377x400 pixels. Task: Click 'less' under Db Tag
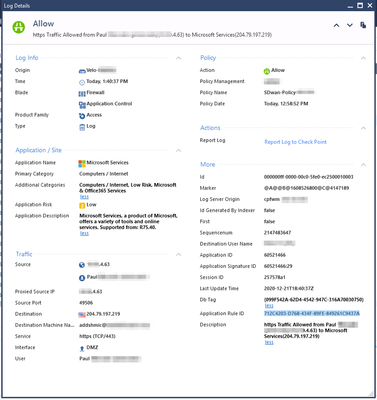pyautogui.click(x=269, y=305)
